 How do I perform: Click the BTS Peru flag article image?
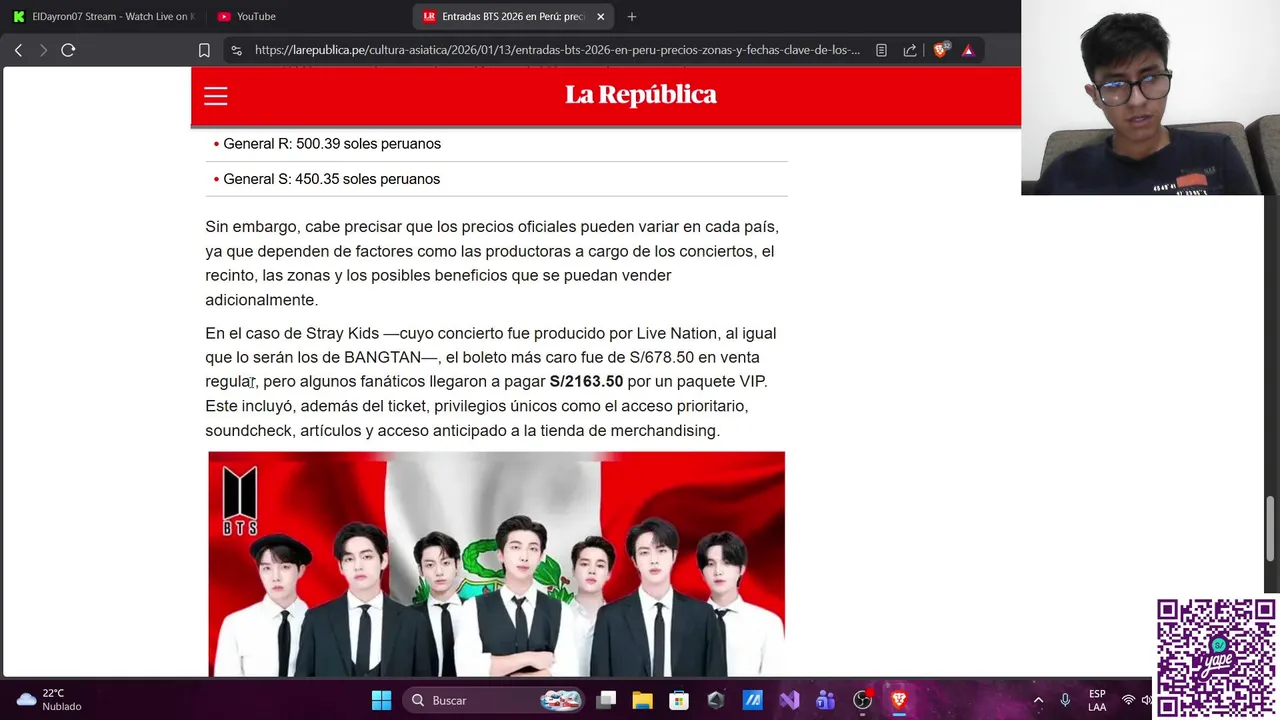pyautogui.click(x=497, y=564)
